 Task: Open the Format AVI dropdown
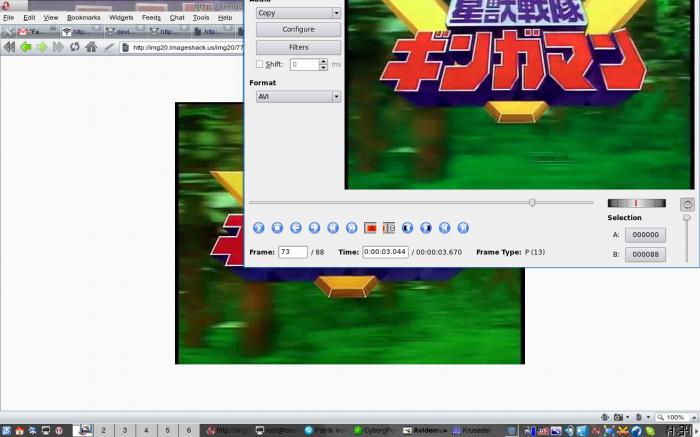click(x=299, y=96)
